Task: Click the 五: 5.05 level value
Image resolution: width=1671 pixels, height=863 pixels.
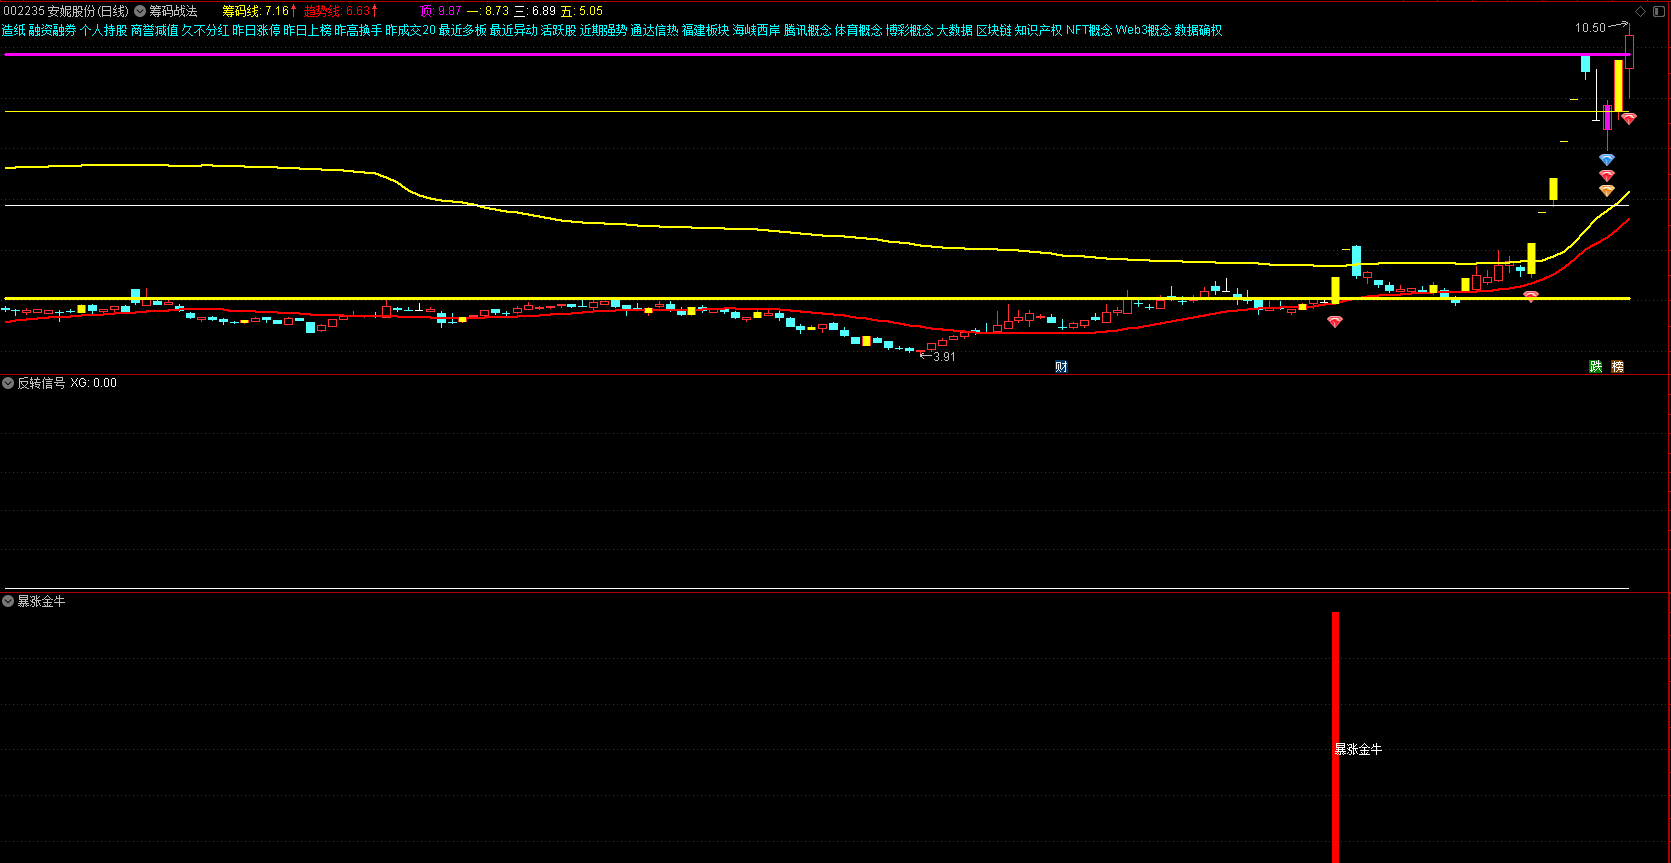Action: point(582,11)
